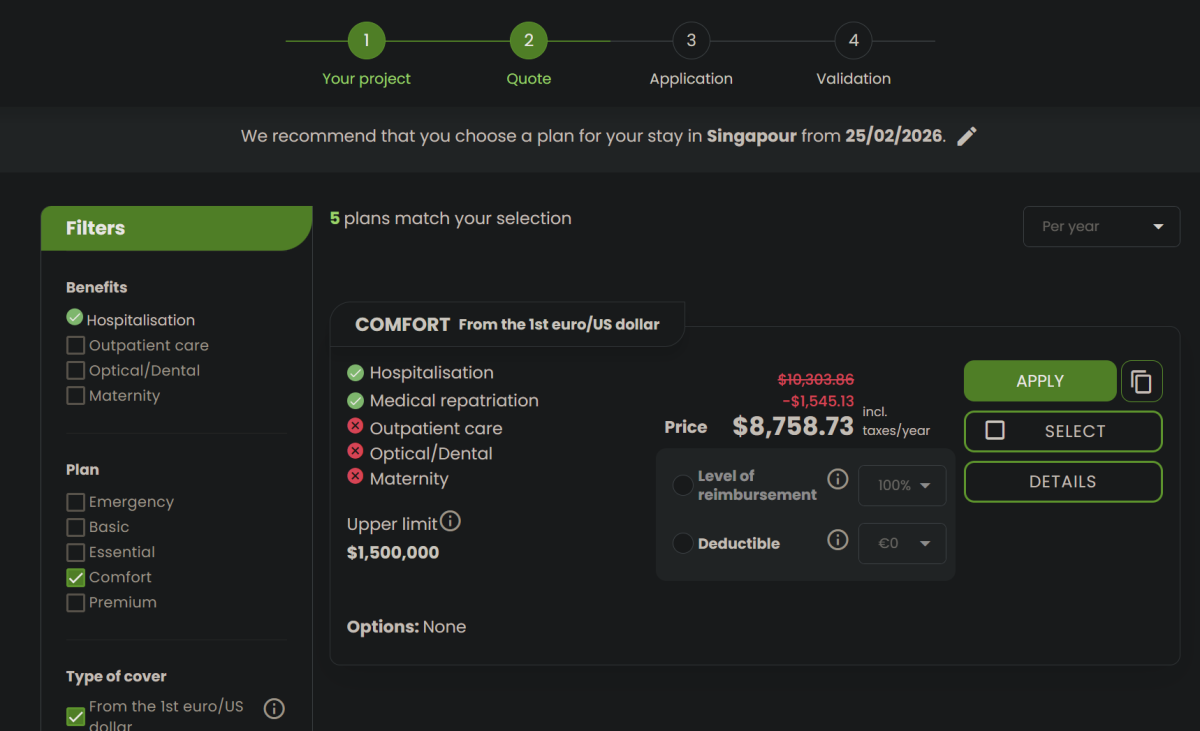Image resolution: width=1200 pixels, height=731 pixels.
Task: Click the copy icon next to APPLY
Action: [1141, 381]
